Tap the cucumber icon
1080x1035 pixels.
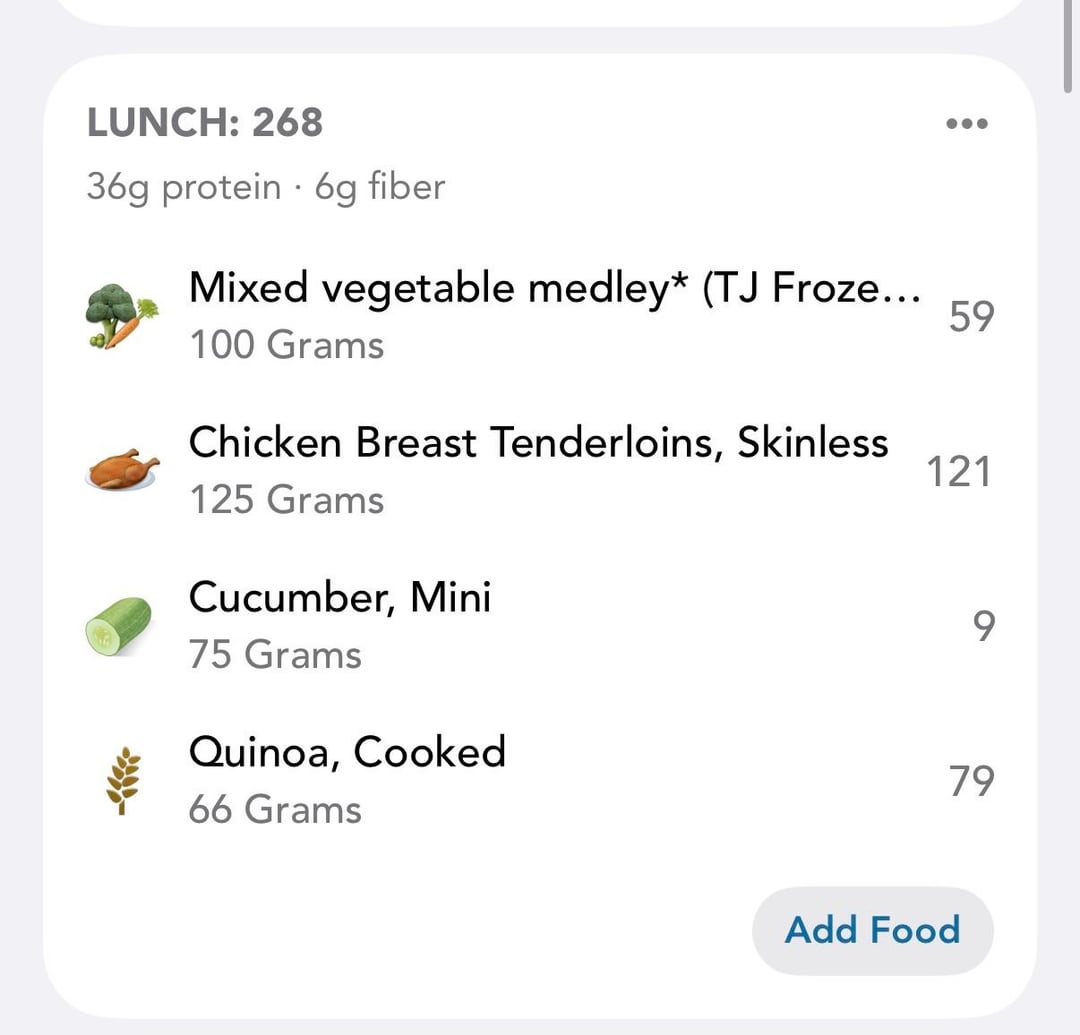pos(118,626)
